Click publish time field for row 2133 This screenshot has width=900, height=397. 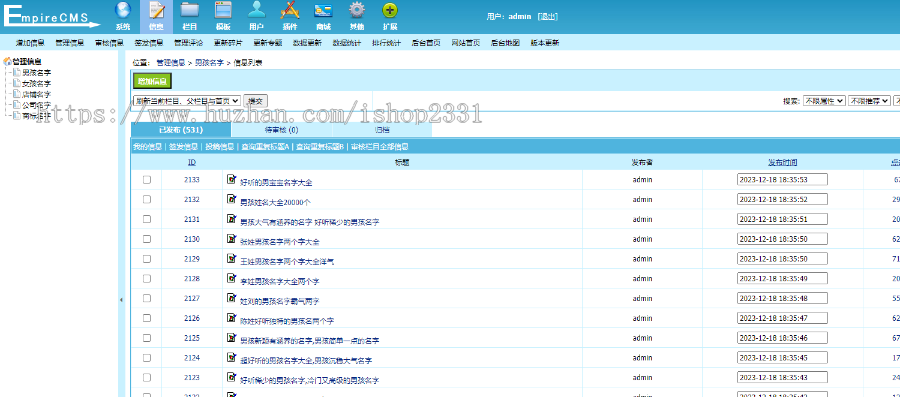click(782, 180)
